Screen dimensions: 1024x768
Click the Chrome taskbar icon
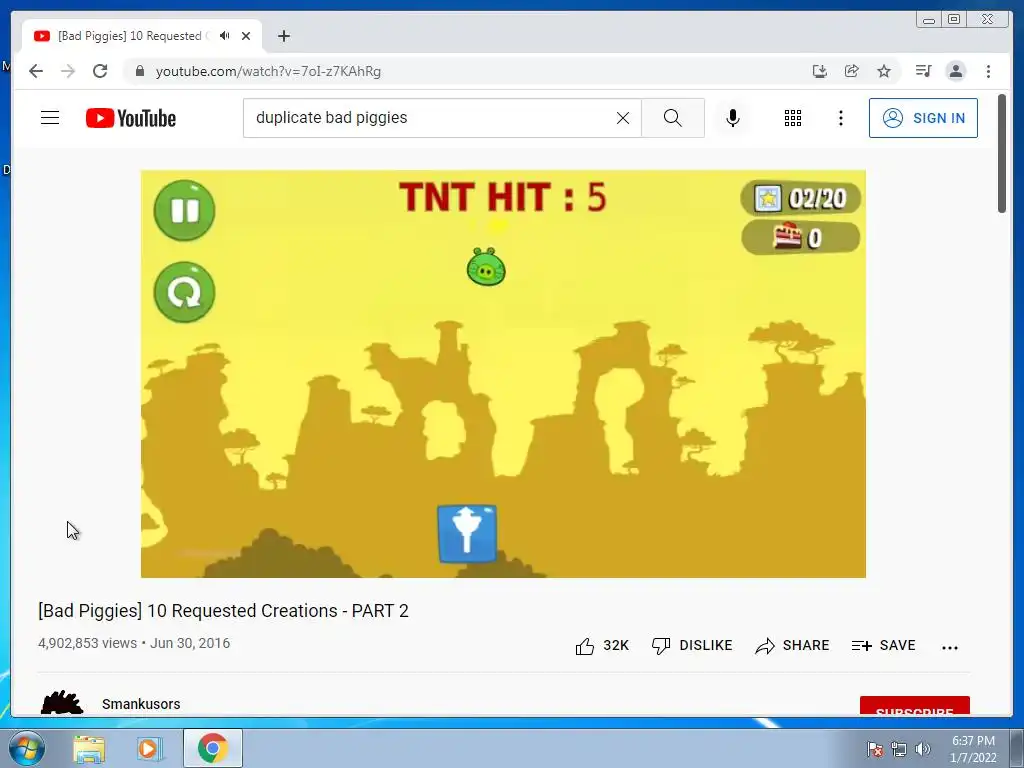212,748
